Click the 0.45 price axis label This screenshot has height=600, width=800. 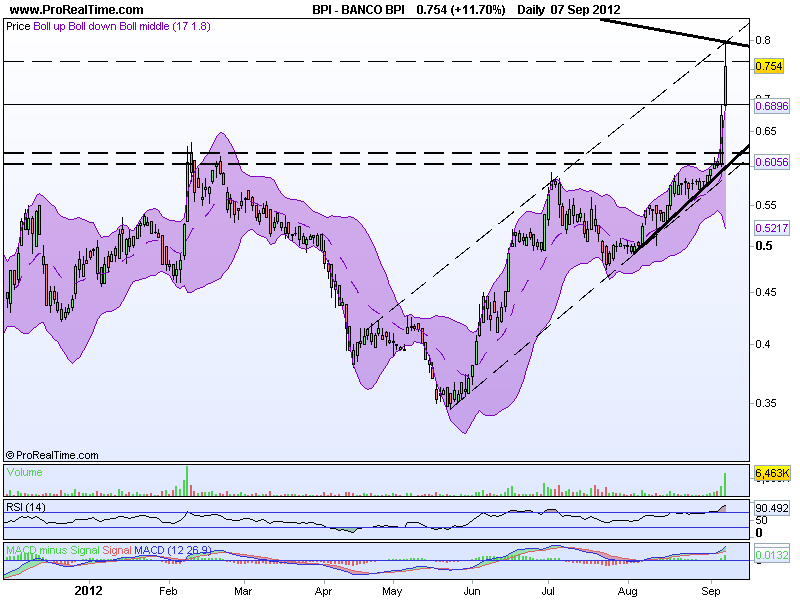tap(766, 292)
